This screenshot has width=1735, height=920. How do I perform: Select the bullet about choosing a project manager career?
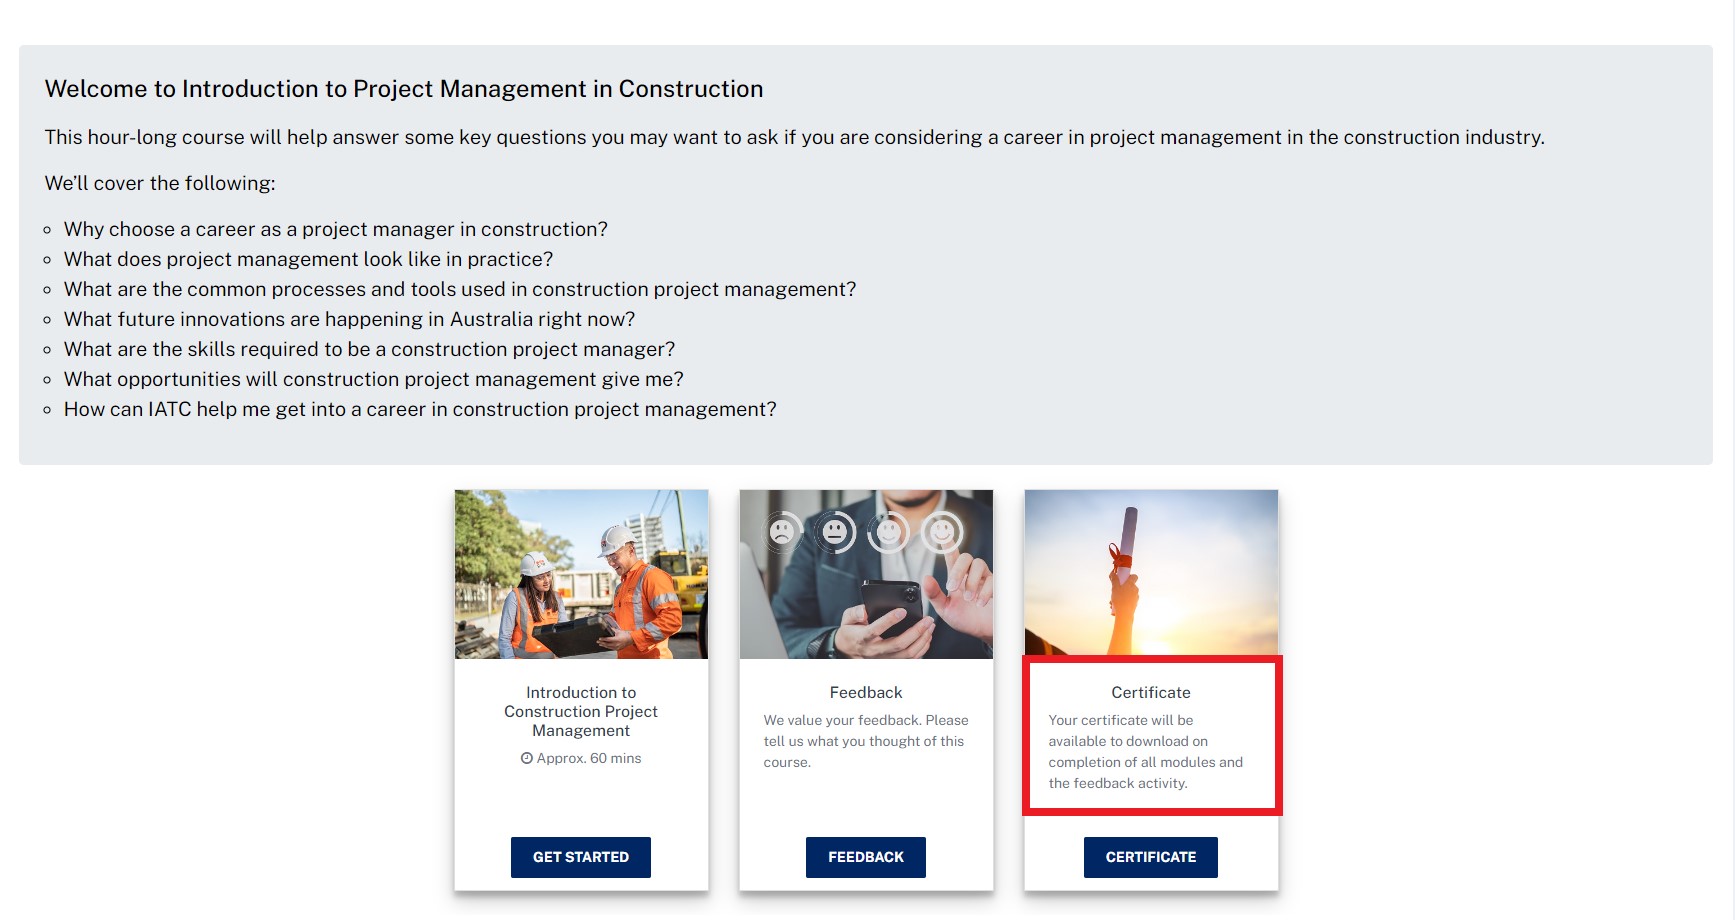coord(336,229)
